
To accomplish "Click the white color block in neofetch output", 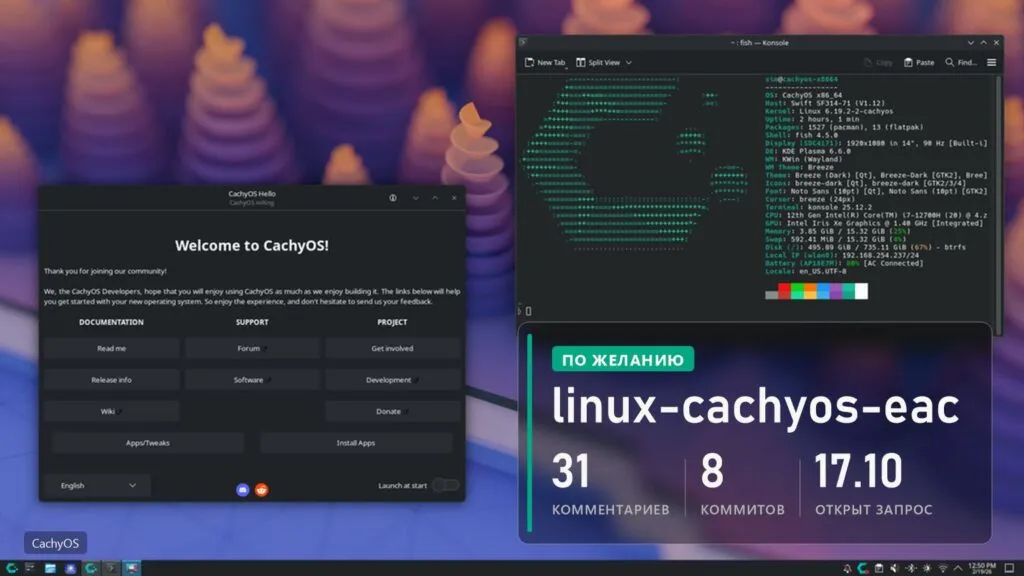I will [861, 291].
